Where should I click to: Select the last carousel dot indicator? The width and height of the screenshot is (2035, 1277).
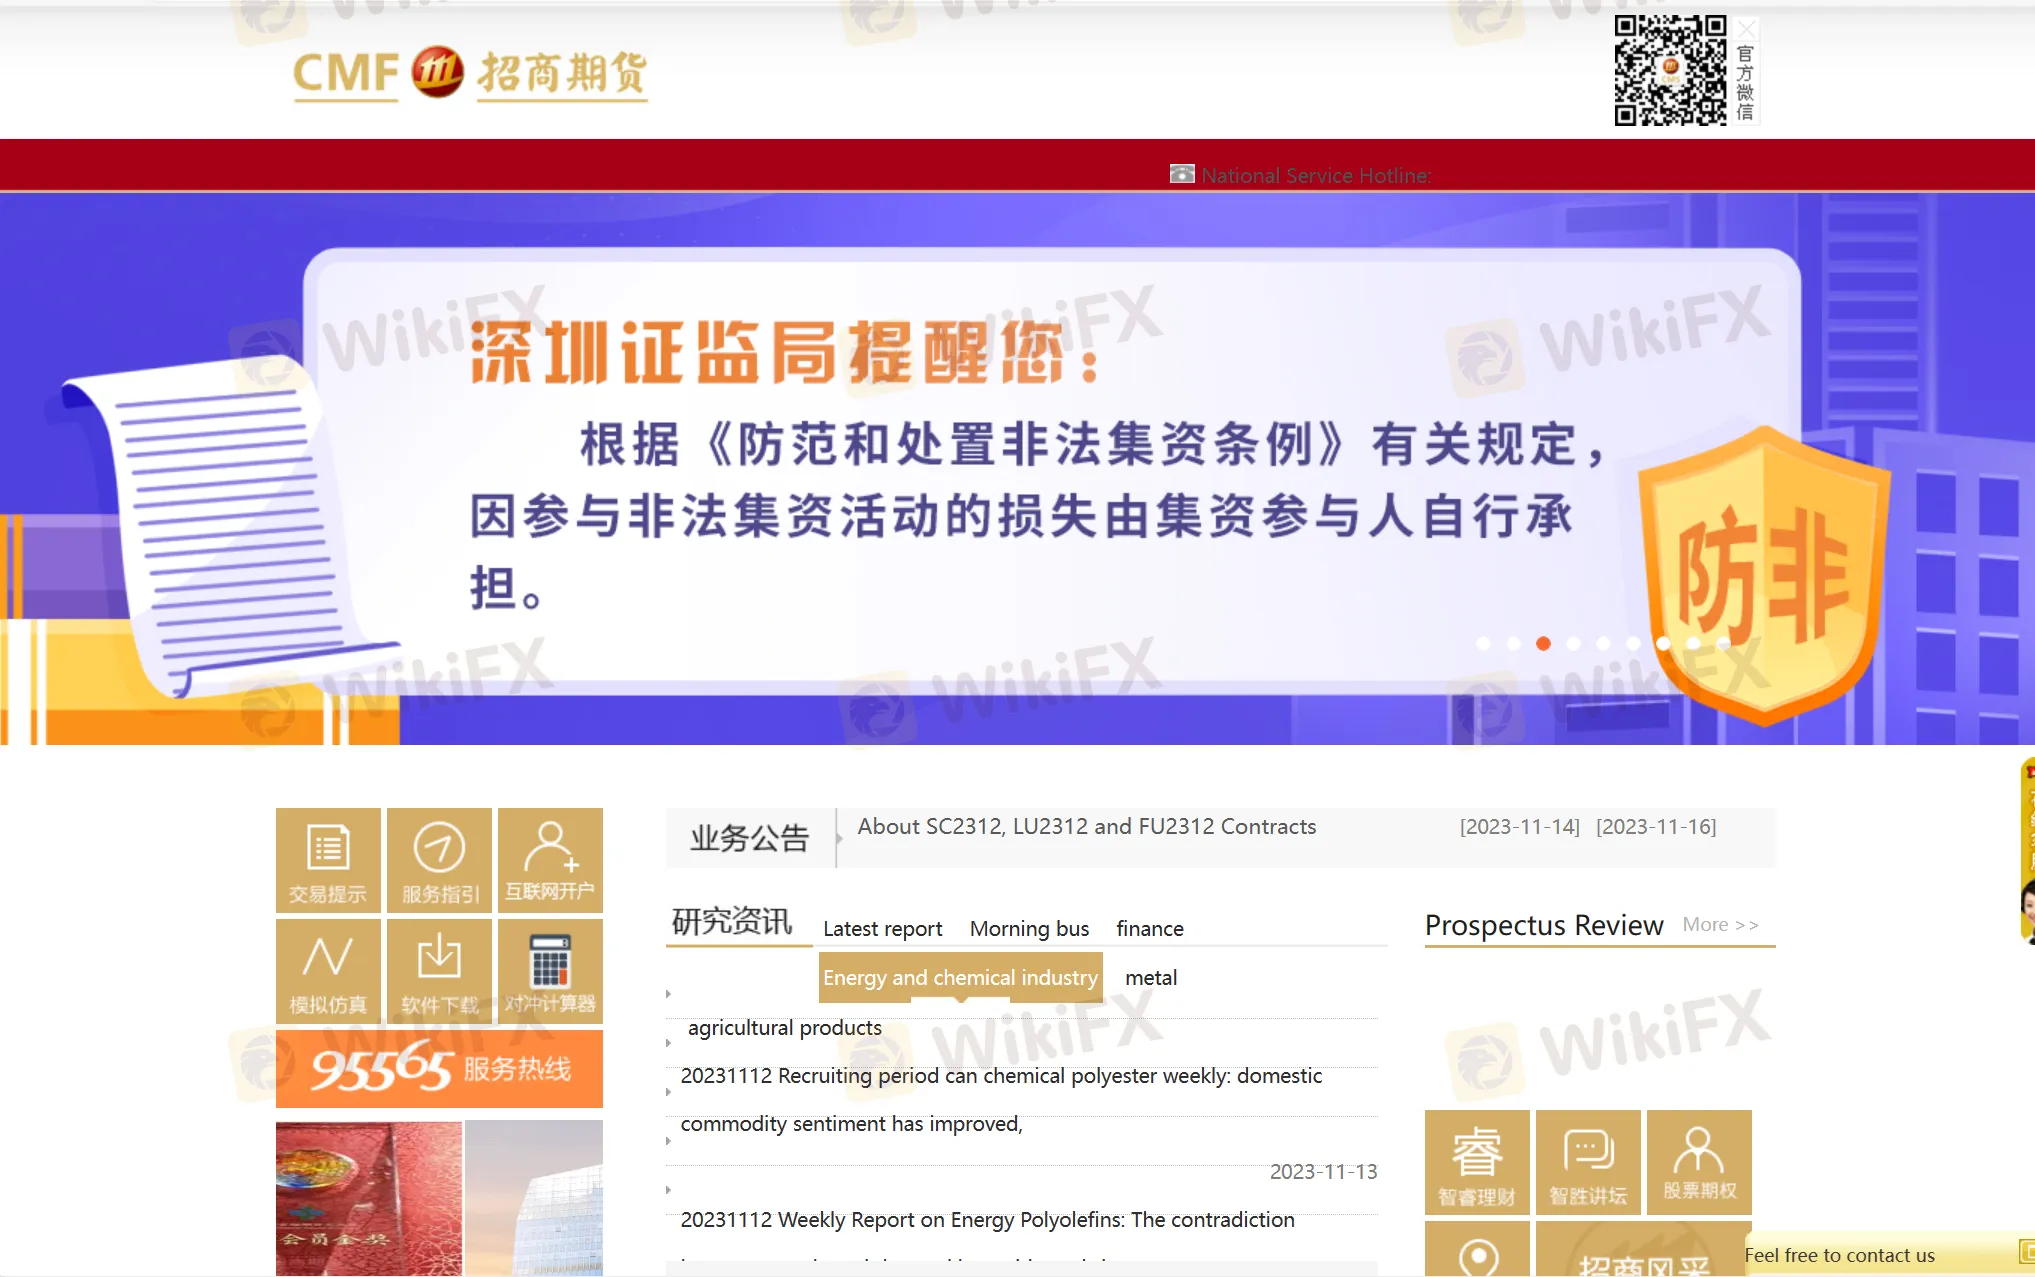[x=1723, y=644]
